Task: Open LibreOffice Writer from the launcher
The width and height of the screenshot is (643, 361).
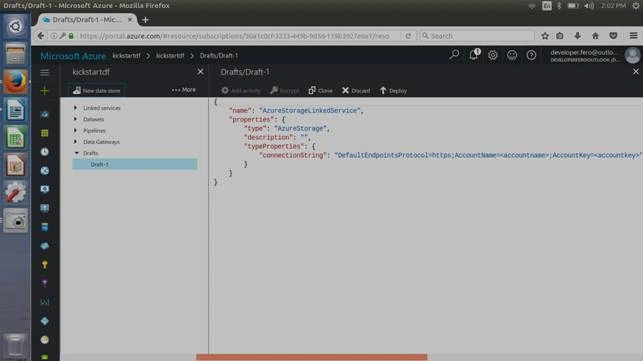Action: (x=15, y=110)
